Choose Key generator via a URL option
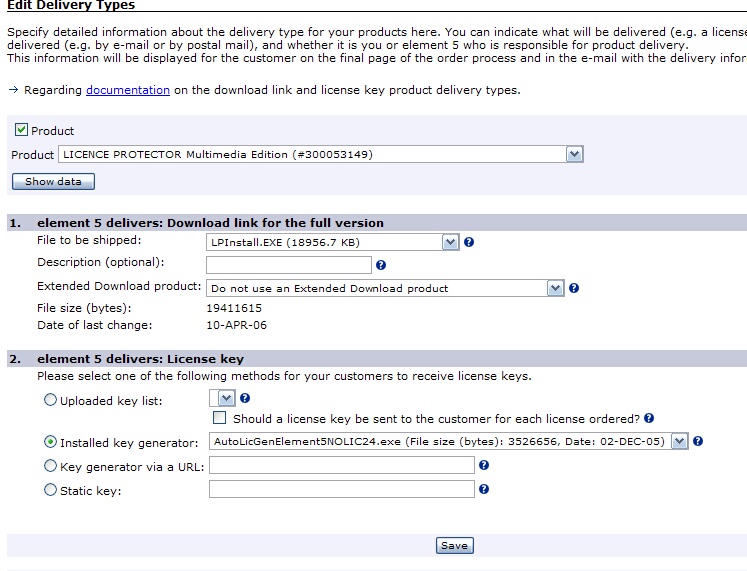Viewport: 747px width, 571px height. (51, 465)
